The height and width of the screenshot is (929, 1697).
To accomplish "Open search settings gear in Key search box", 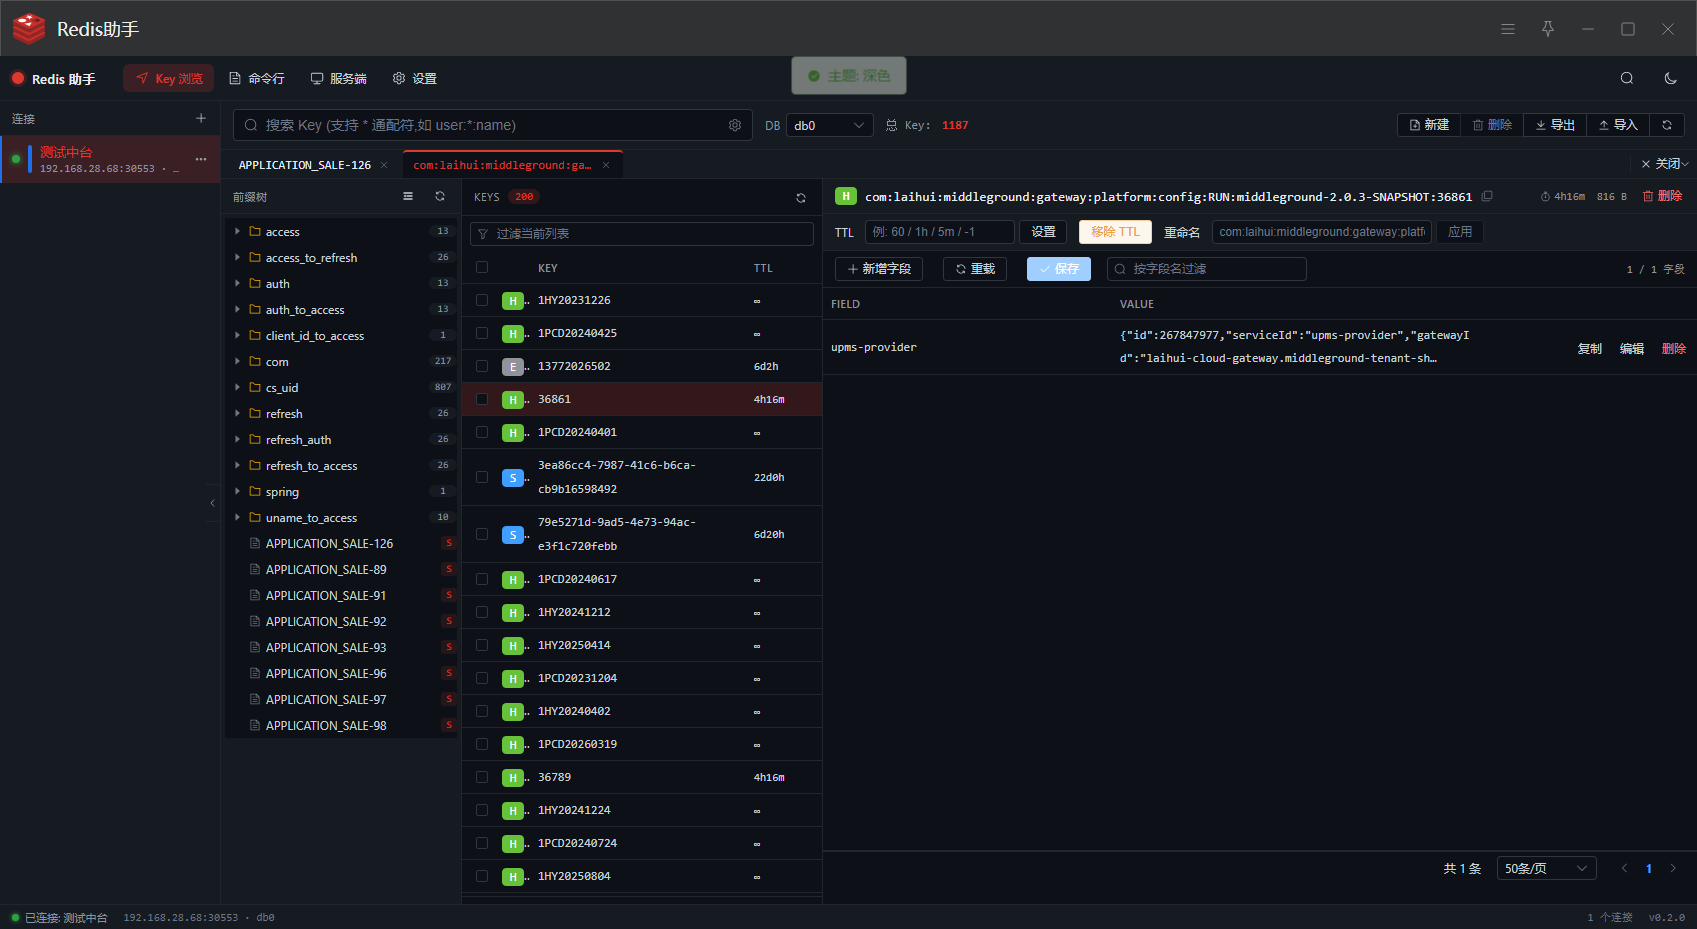I will click(735, 125).
